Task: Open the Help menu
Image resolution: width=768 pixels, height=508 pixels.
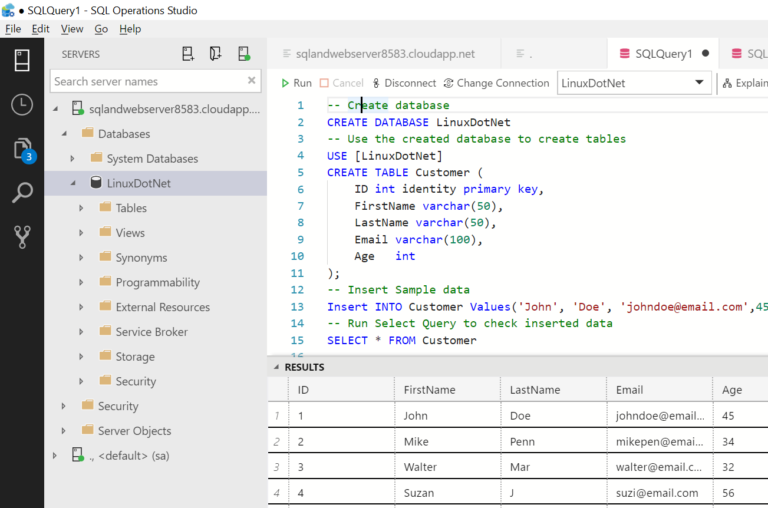Action: 130,29
